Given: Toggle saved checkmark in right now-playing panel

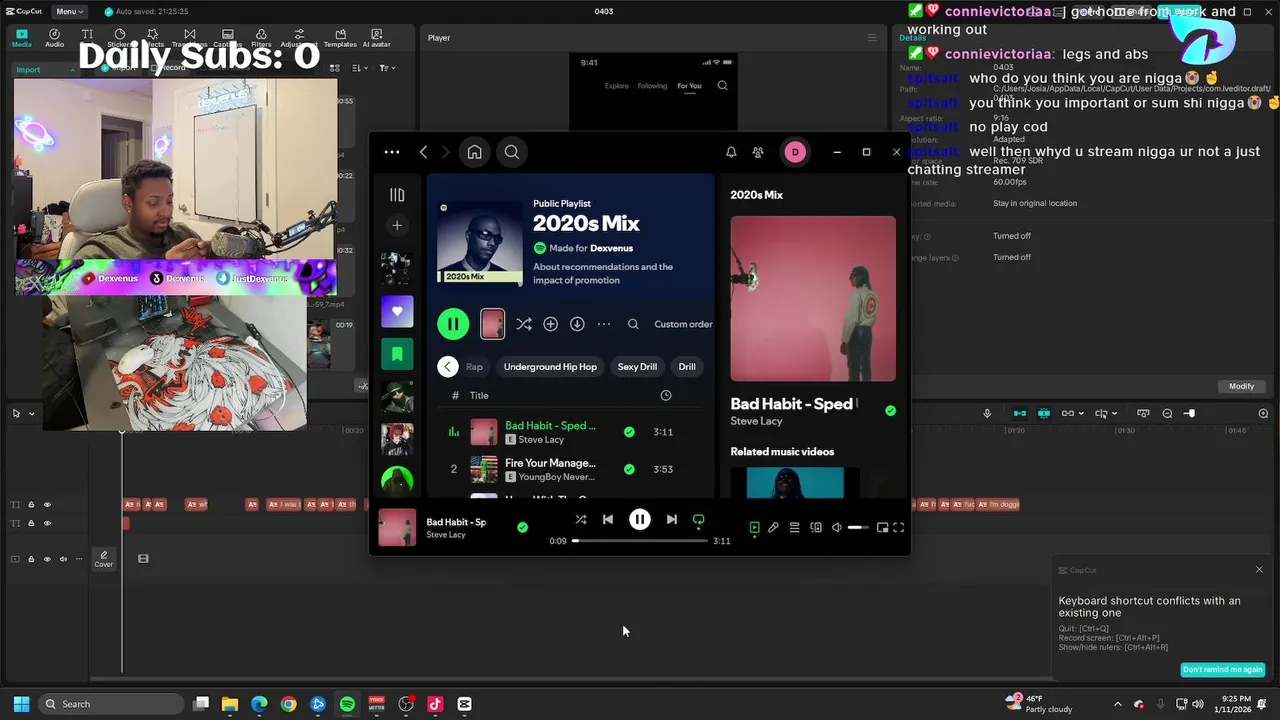Looking at the screenshot, I should pos(890,410).
